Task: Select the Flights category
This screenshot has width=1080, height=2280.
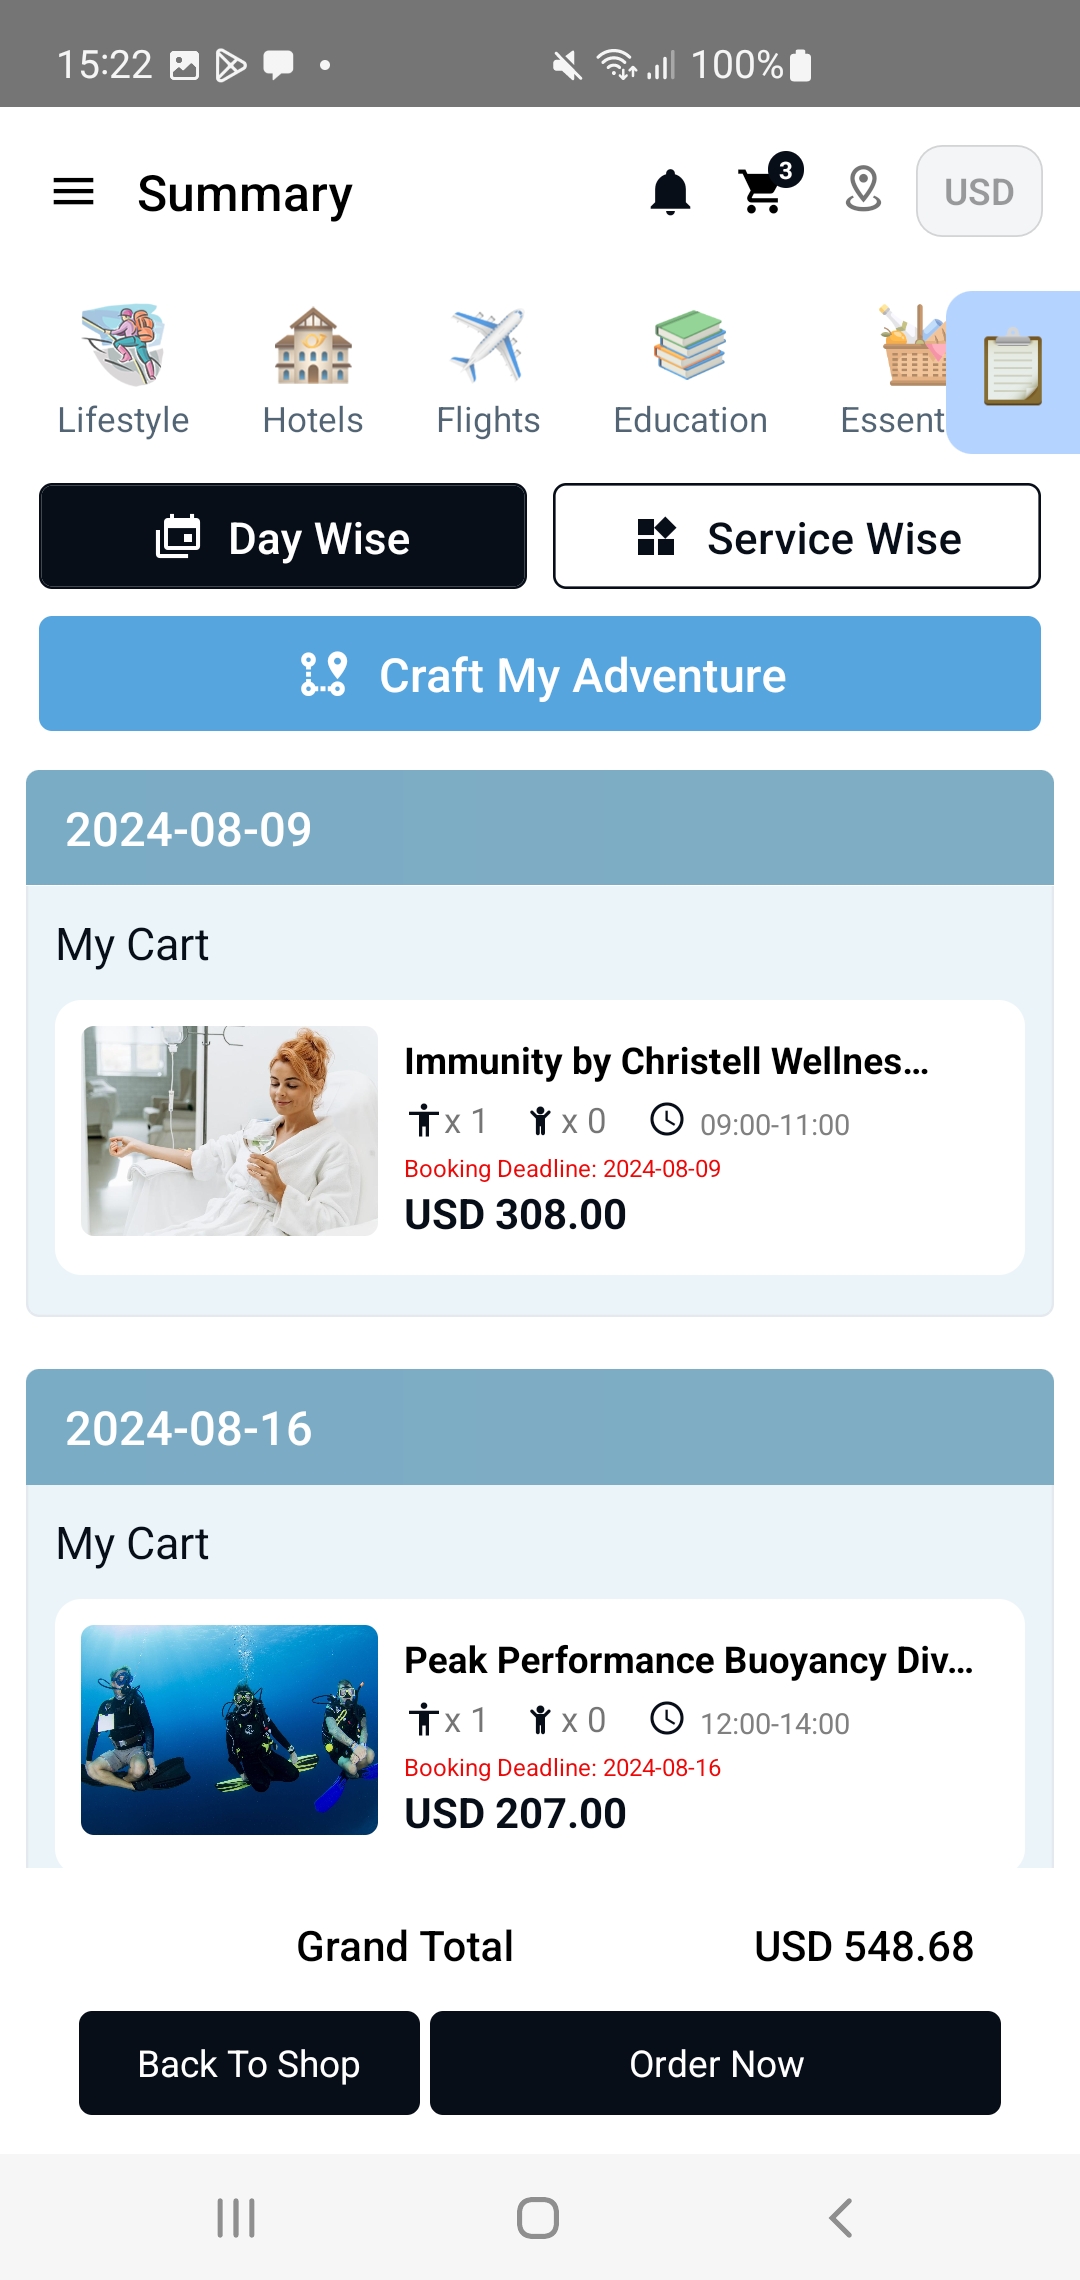Action: pos(488,370)
